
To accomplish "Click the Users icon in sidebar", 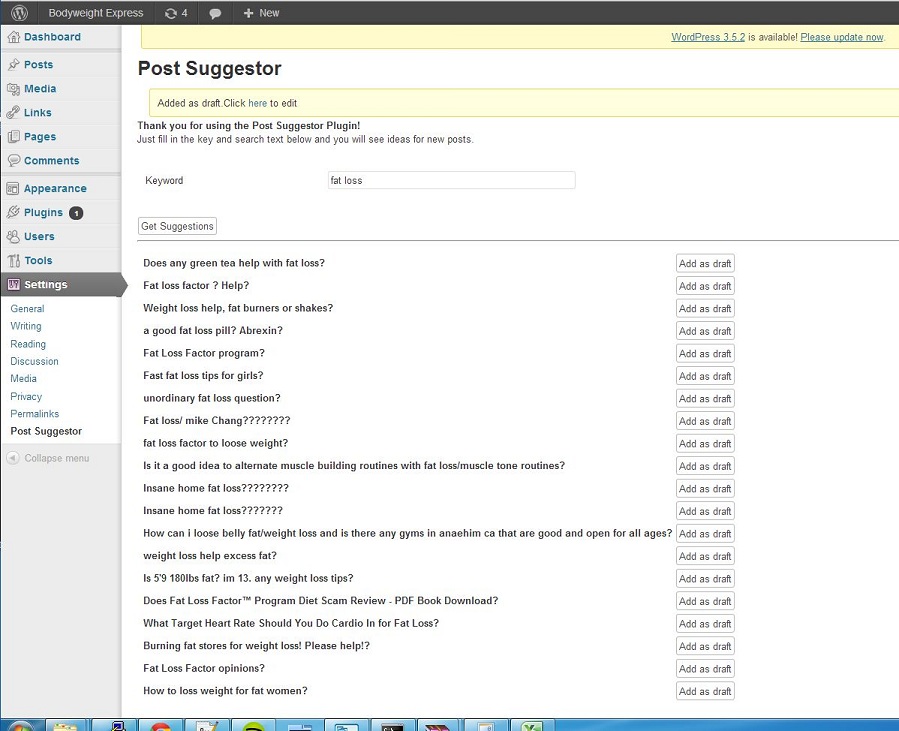I will click(13, 237).
